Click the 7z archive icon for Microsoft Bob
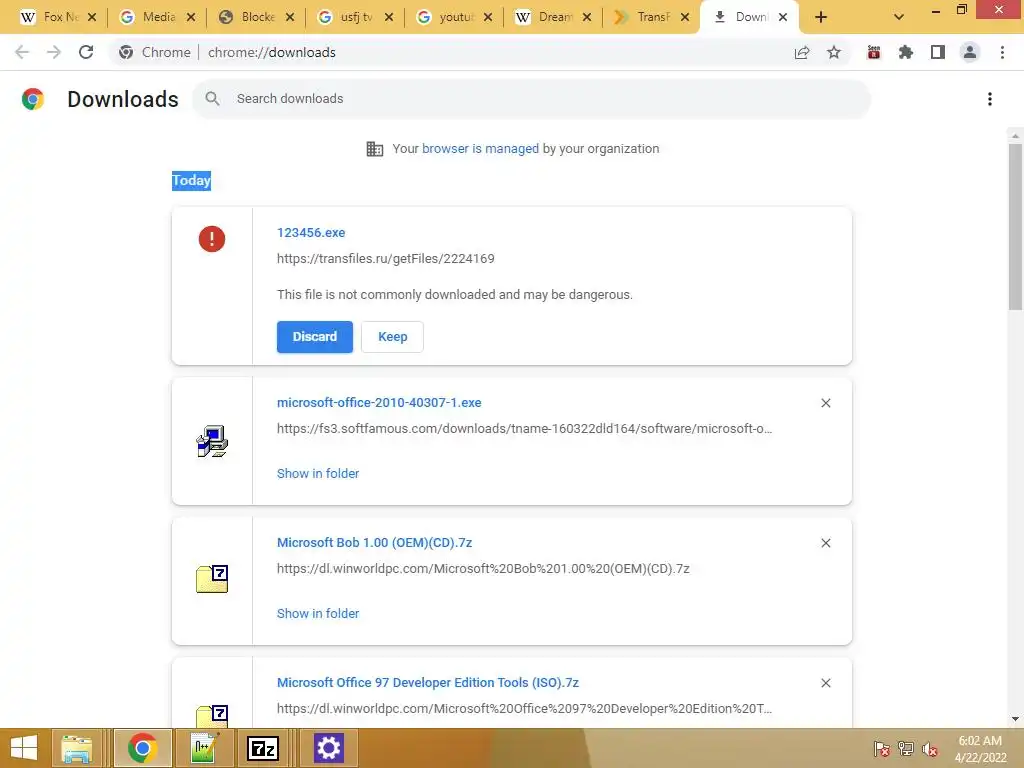Viewport: 1024px width, 768px height. (212, 579)
